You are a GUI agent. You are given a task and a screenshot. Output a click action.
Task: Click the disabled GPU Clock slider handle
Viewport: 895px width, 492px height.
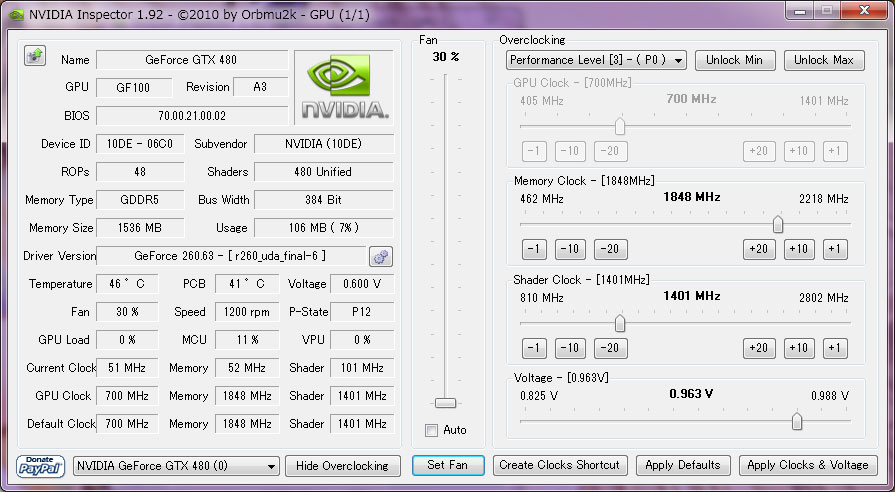[x=620, y=126]
